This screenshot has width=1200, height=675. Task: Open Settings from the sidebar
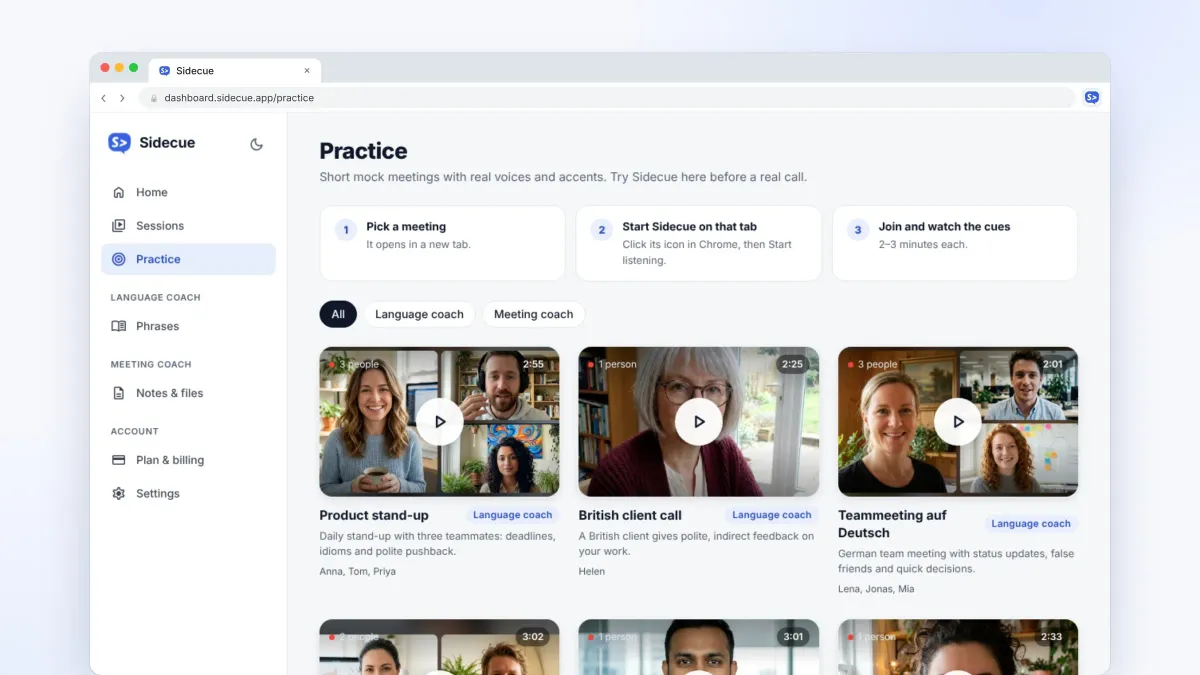coord(188,493)
